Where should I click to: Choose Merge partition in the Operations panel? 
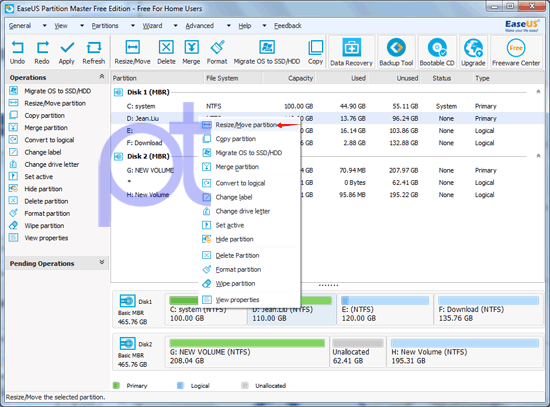point(46,128)
